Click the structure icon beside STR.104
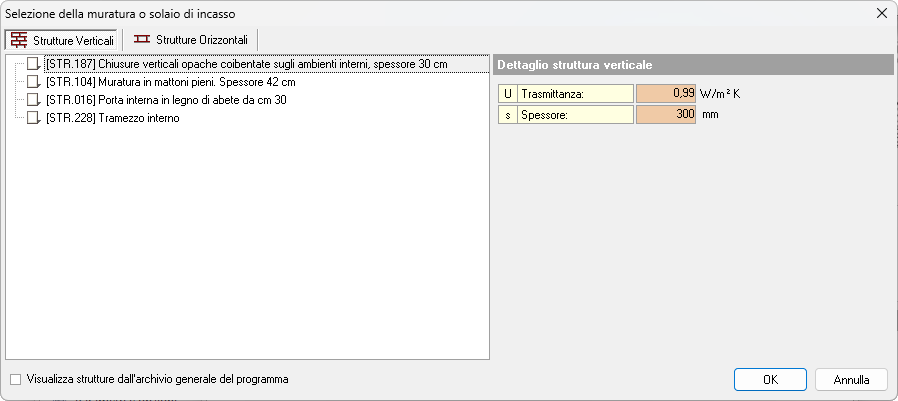This screenshot has height=401, width=898. (34, 82)
